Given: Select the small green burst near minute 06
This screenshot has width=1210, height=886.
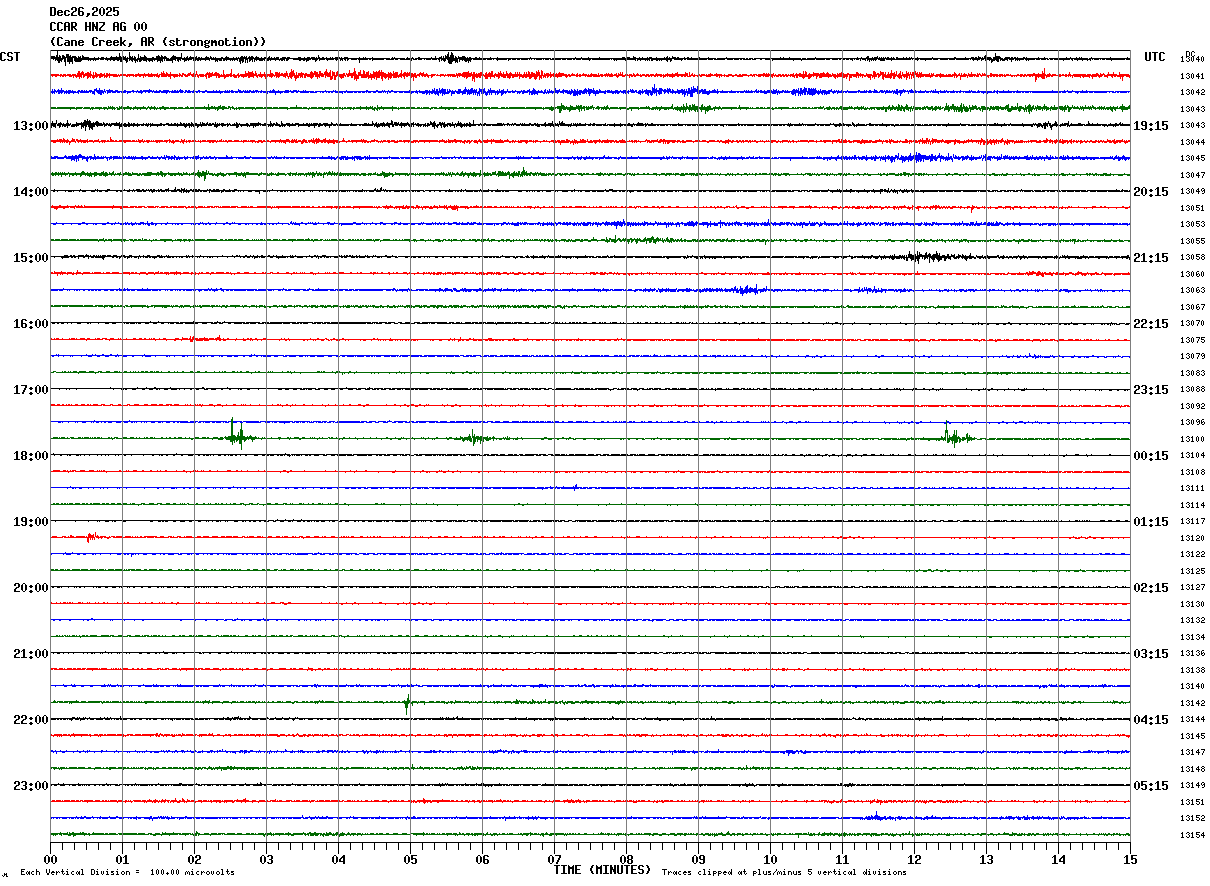Looking at the screenshot, I should (x=473, y=438).
